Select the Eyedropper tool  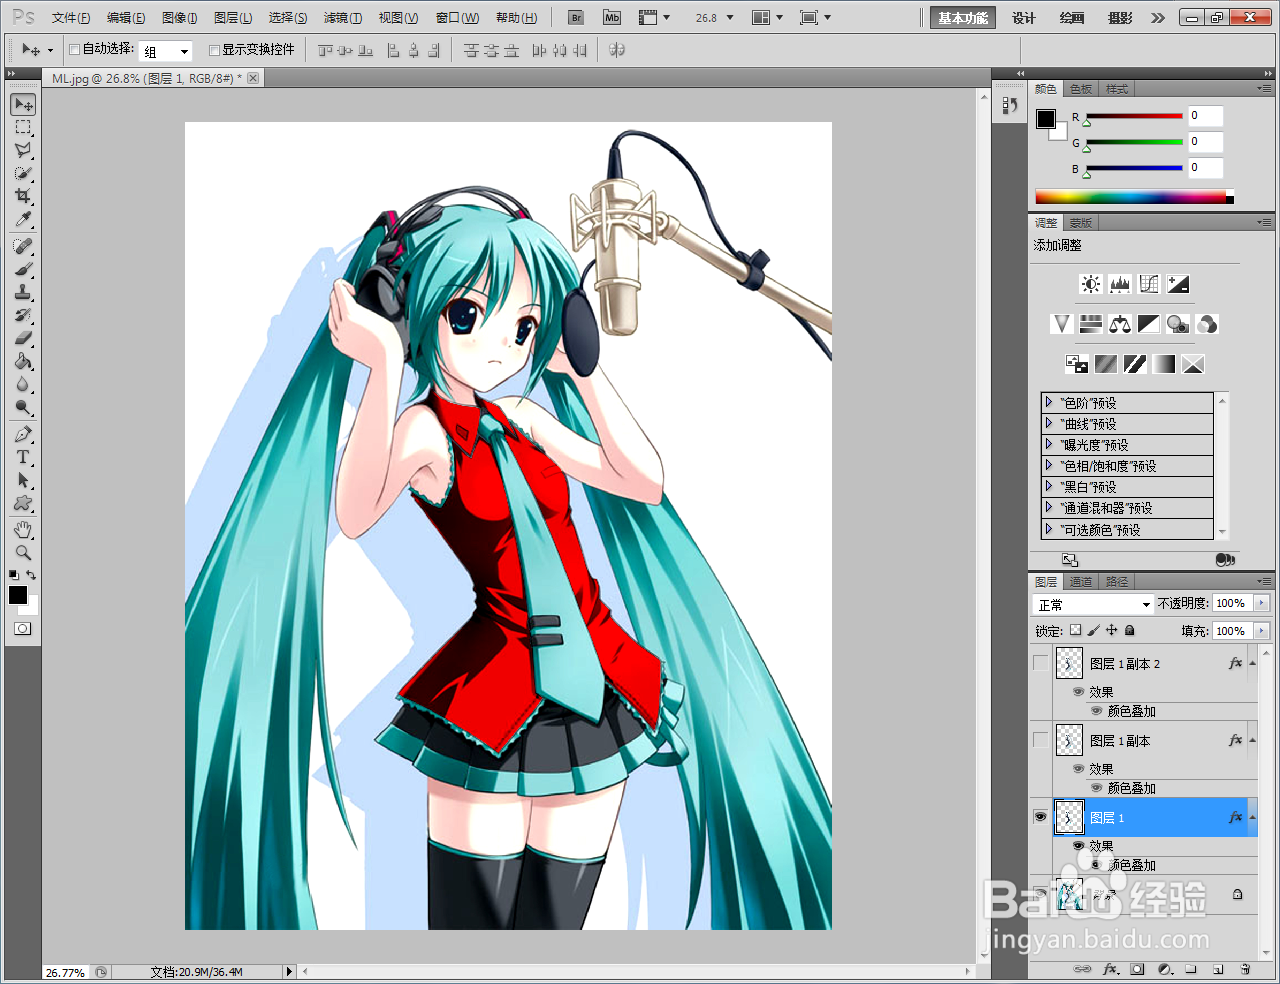[x=23, y=219]
